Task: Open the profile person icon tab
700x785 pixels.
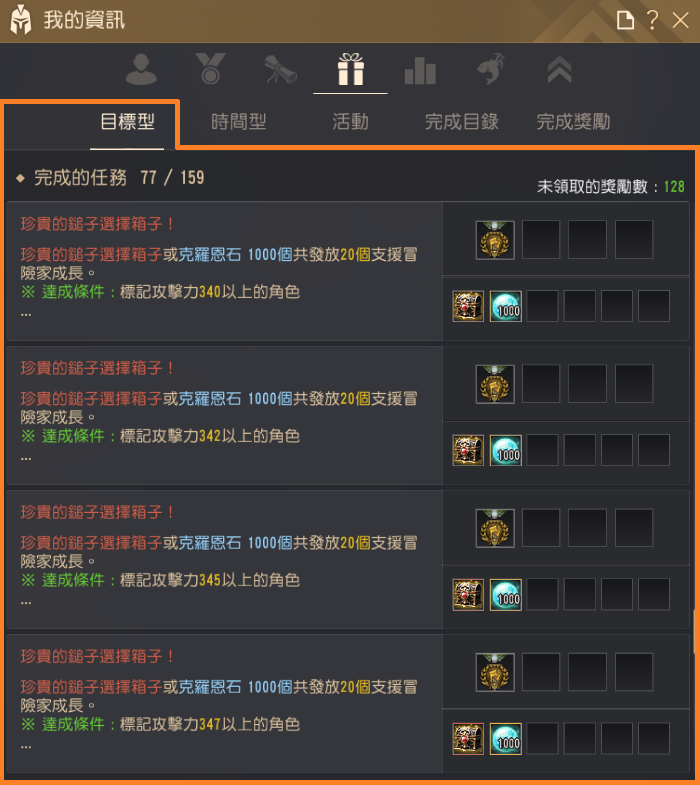Action: [x=141, y=69]
